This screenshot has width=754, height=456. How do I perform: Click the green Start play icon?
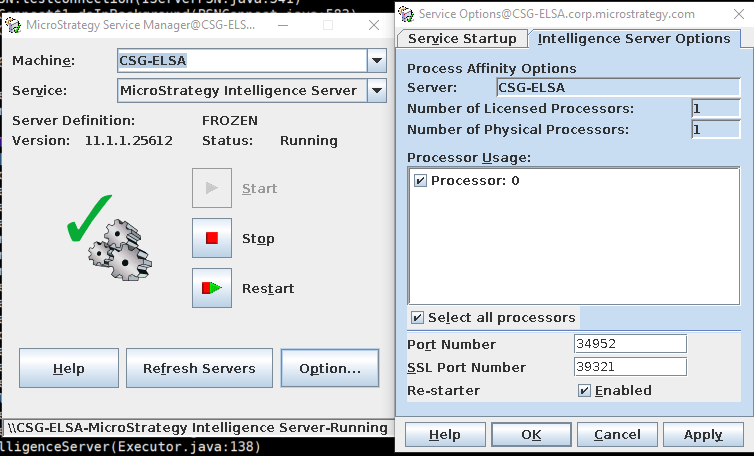click(x=211, y=188)
